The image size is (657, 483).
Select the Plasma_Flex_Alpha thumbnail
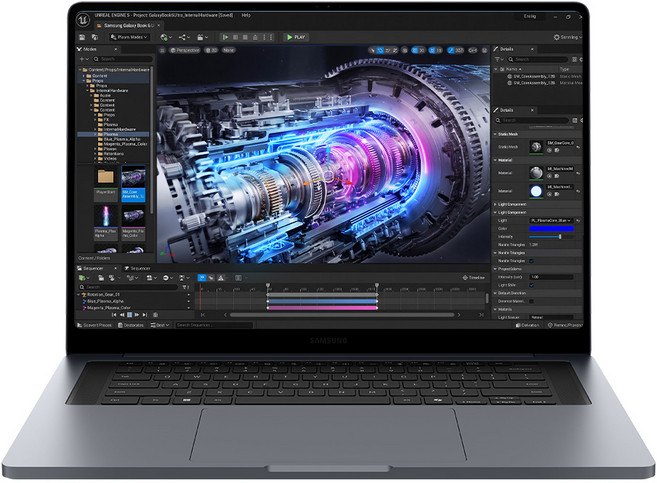click(106, 222)
